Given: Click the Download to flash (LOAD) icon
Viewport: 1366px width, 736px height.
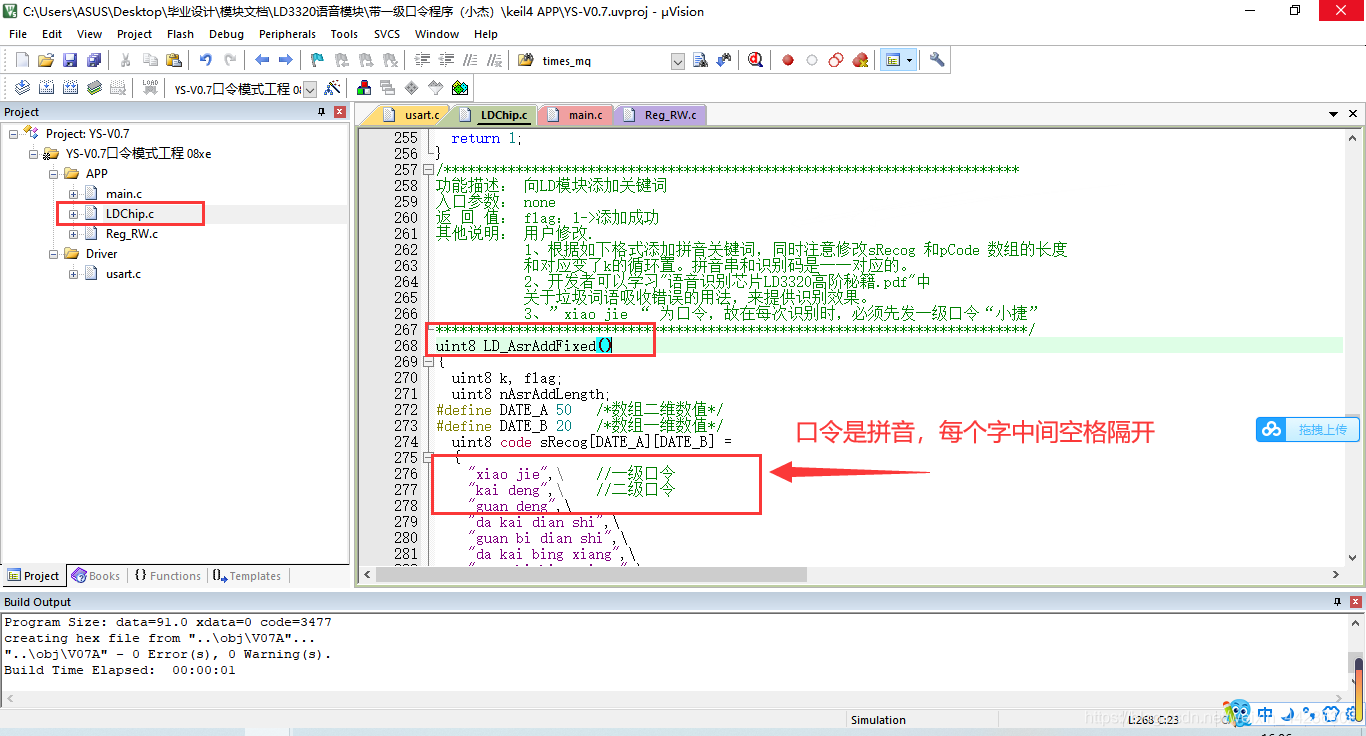Looking at the screenshot, I should pyautogui.click(x=150, y=88).
